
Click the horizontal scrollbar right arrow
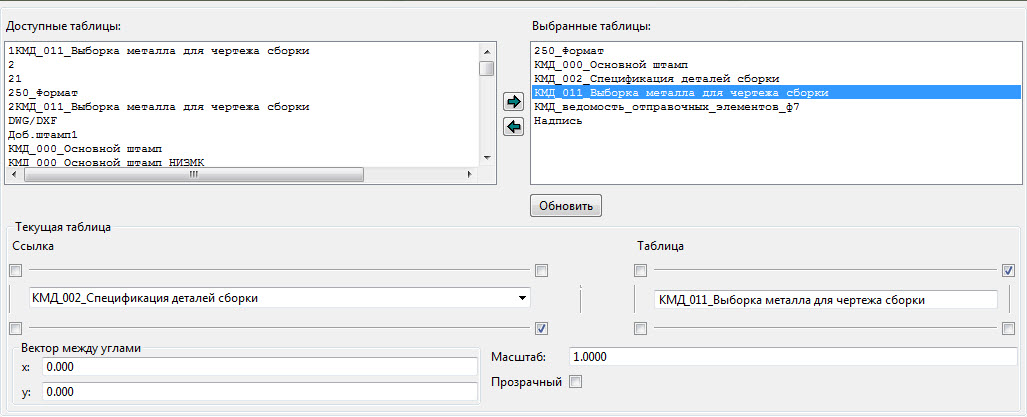pyautogui.click(x=470, y=175)
